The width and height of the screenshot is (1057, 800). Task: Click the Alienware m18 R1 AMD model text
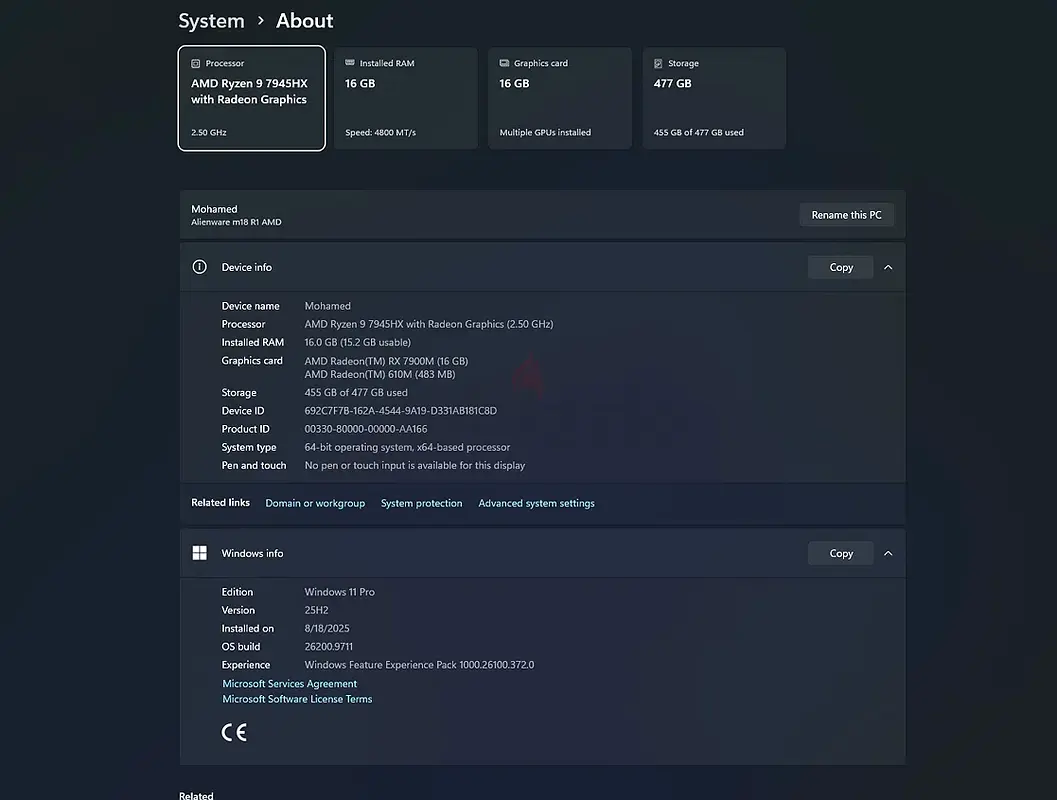coord(236,222)
